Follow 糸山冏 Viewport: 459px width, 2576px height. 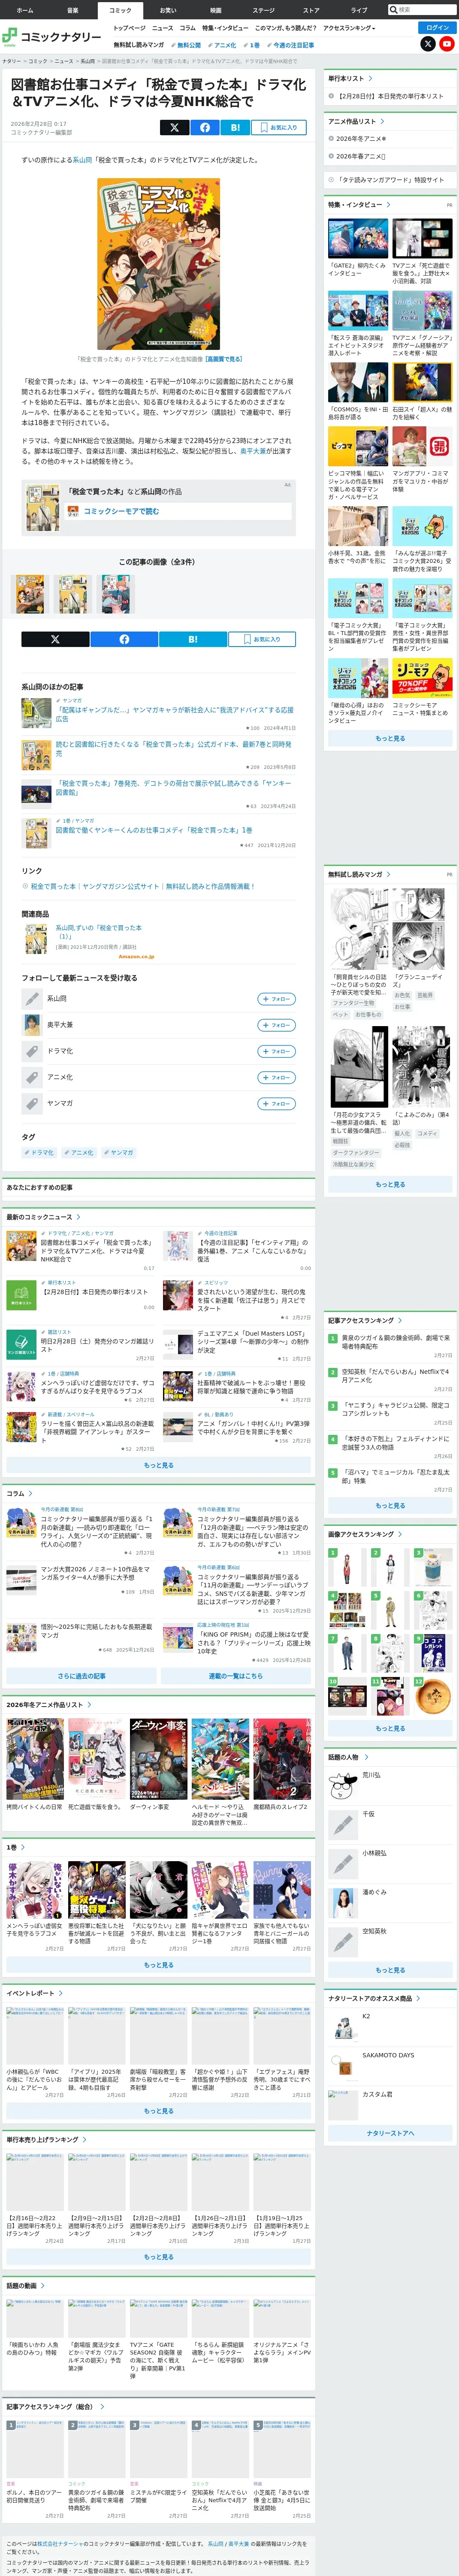277,999
